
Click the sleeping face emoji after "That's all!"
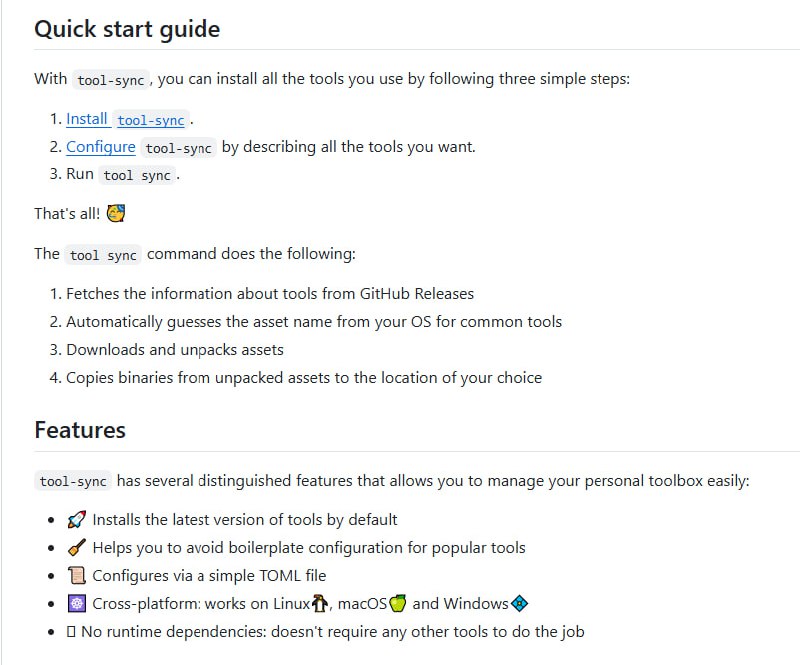pyautogui.click(x=115, y=213)
